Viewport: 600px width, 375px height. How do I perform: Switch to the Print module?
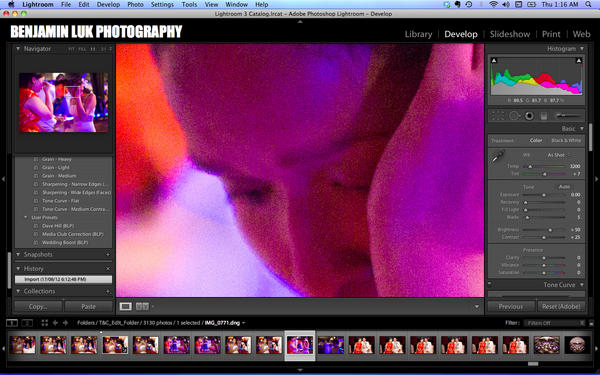pyautogui.click(x=551, y=34)
